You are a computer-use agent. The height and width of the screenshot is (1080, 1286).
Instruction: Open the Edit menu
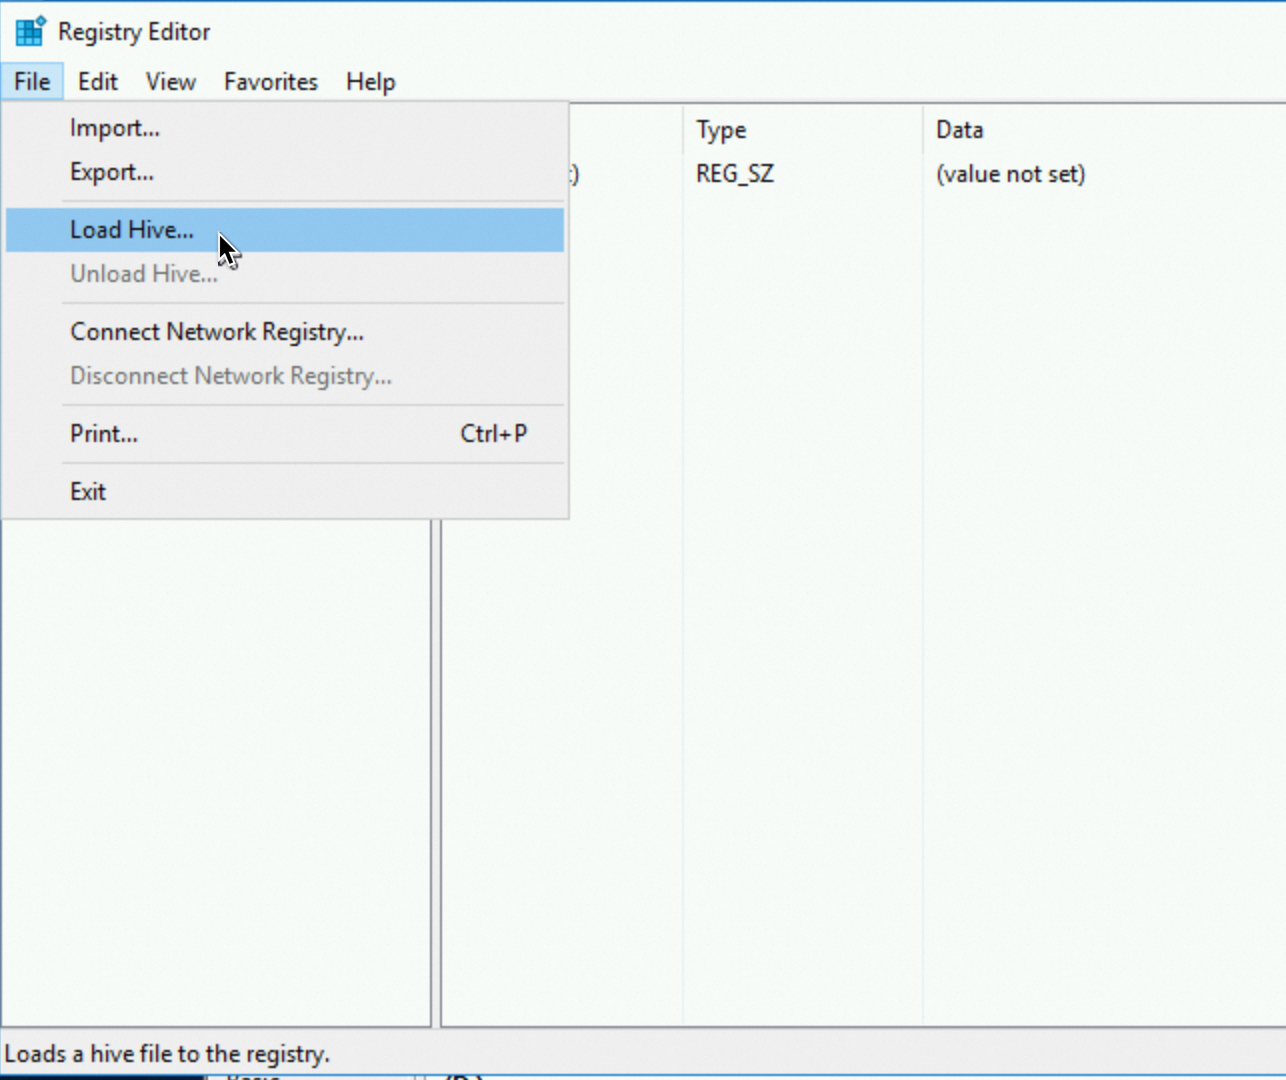pos(98,82)
